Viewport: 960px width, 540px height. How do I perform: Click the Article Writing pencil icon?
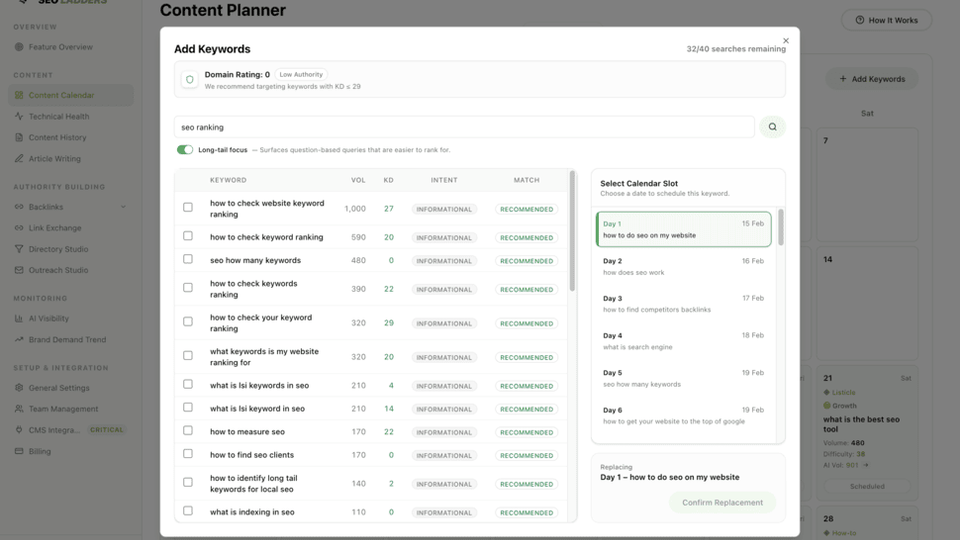[19, 159]
